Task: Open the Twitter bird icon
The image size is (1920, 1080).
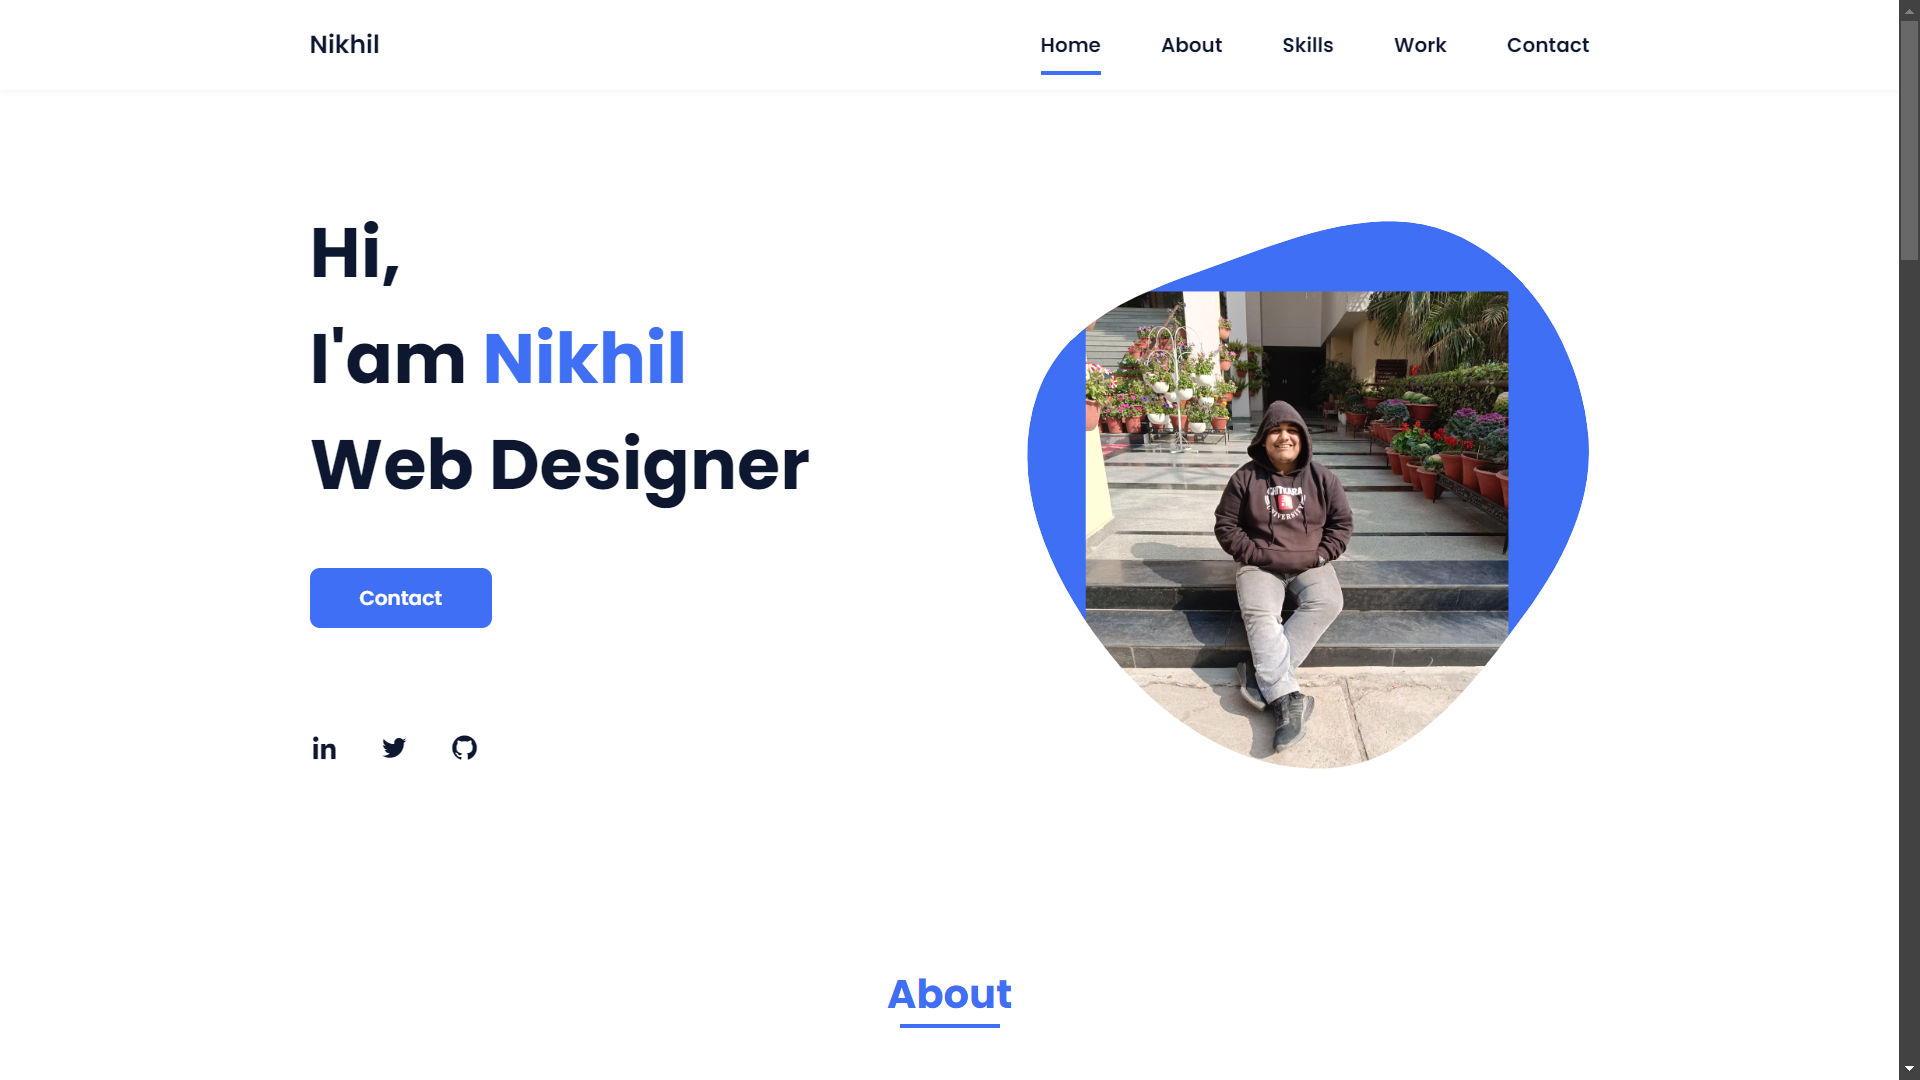Action: point(394,748)
